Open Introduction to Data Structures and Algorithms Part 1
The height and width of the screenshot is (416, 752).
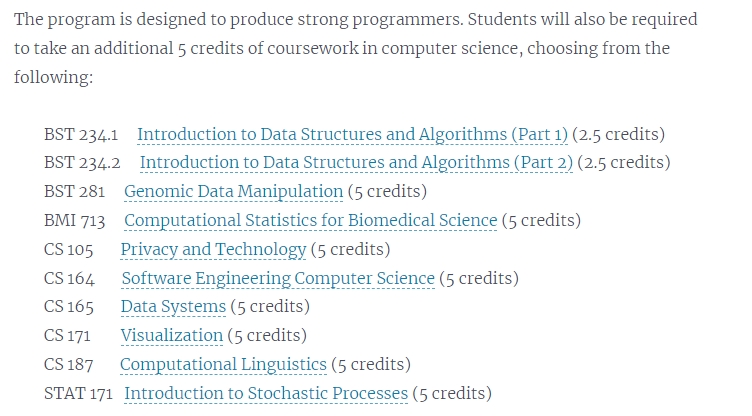point(352,135)
